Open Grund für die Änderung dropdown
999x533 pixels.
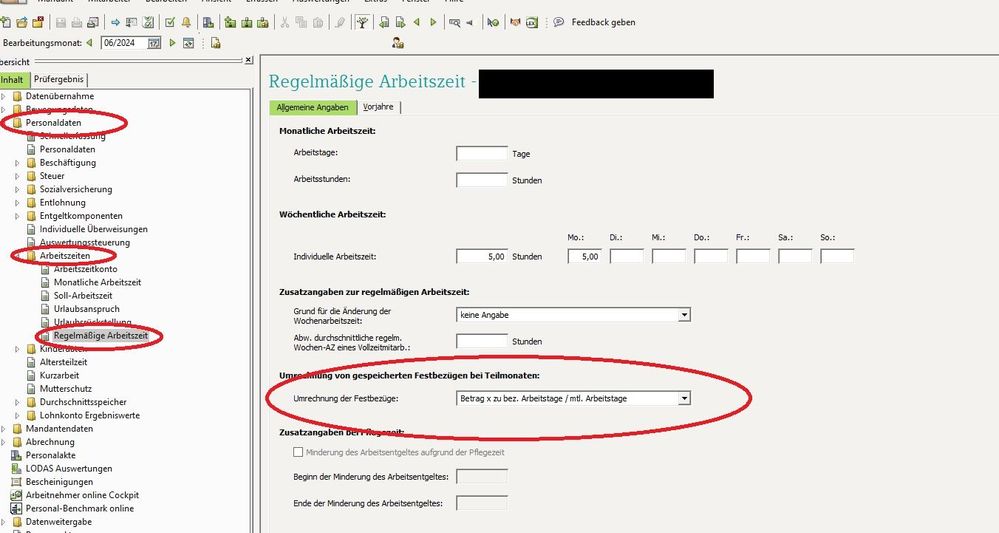point(684,315)
